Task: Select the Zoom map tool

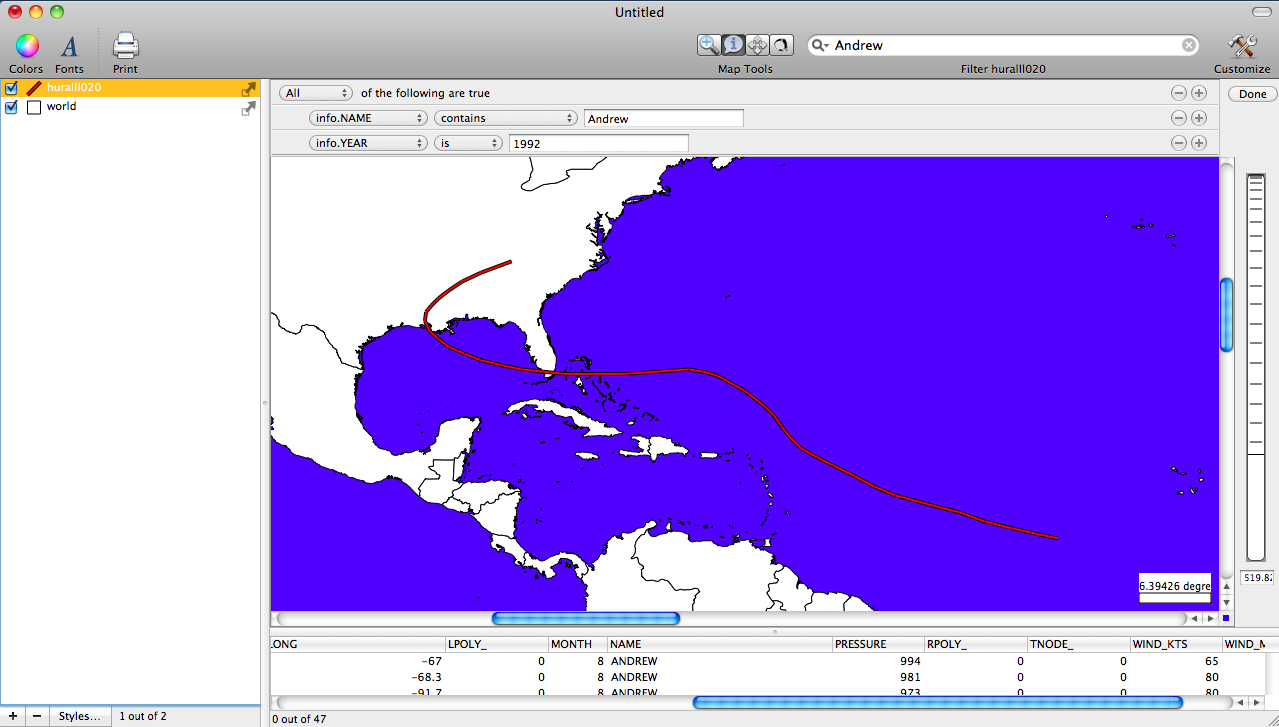Action: 708,44
